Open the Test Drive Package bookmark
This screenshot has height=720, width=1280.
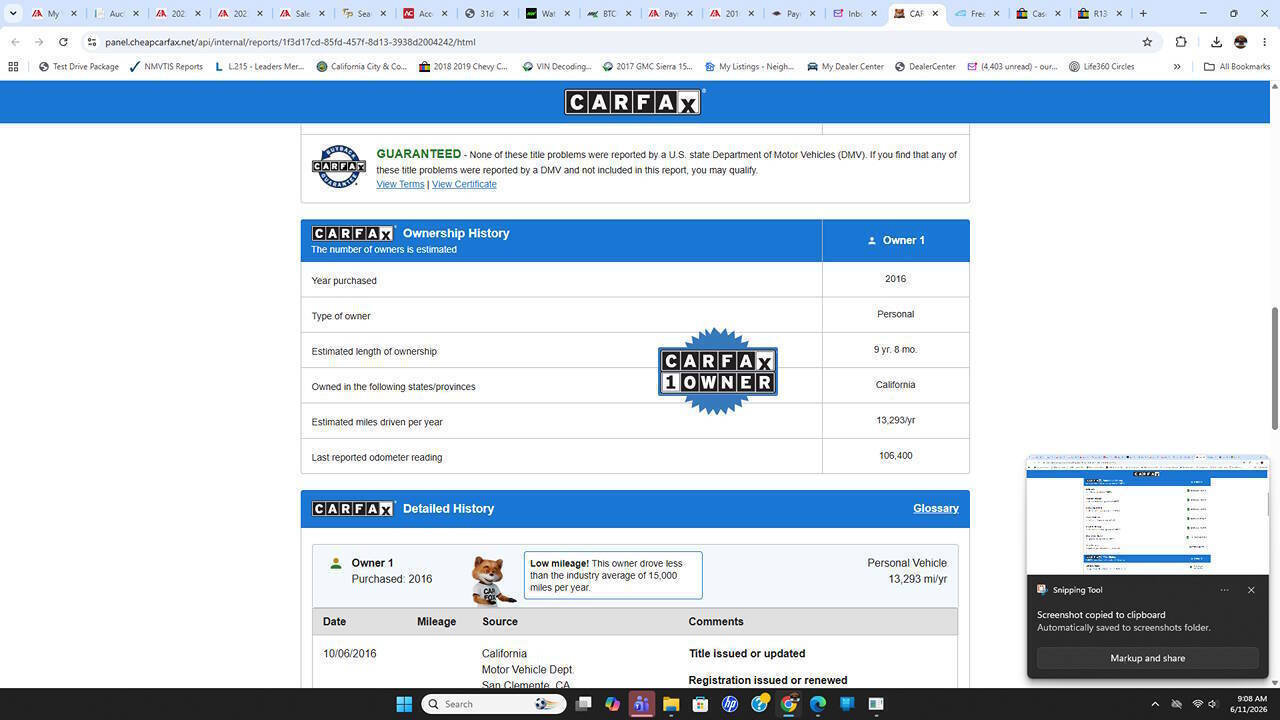pos(79,67)
